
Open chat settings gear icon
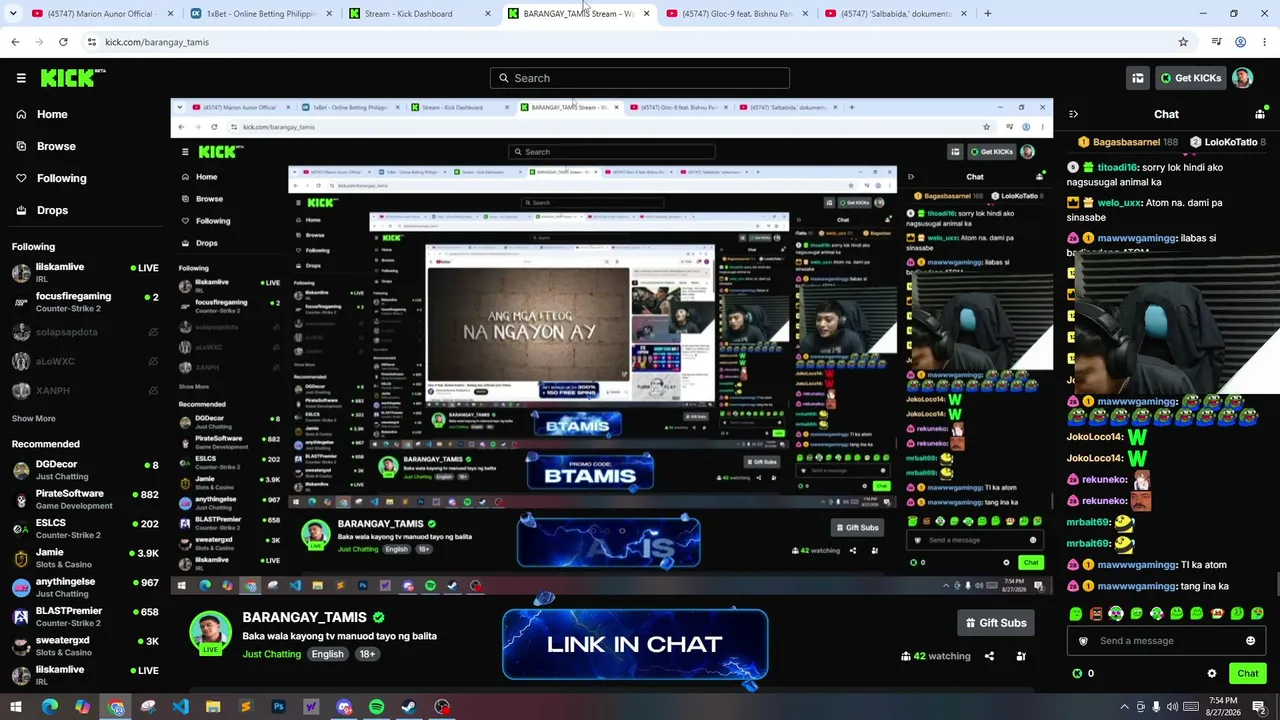click(1212, 674)
